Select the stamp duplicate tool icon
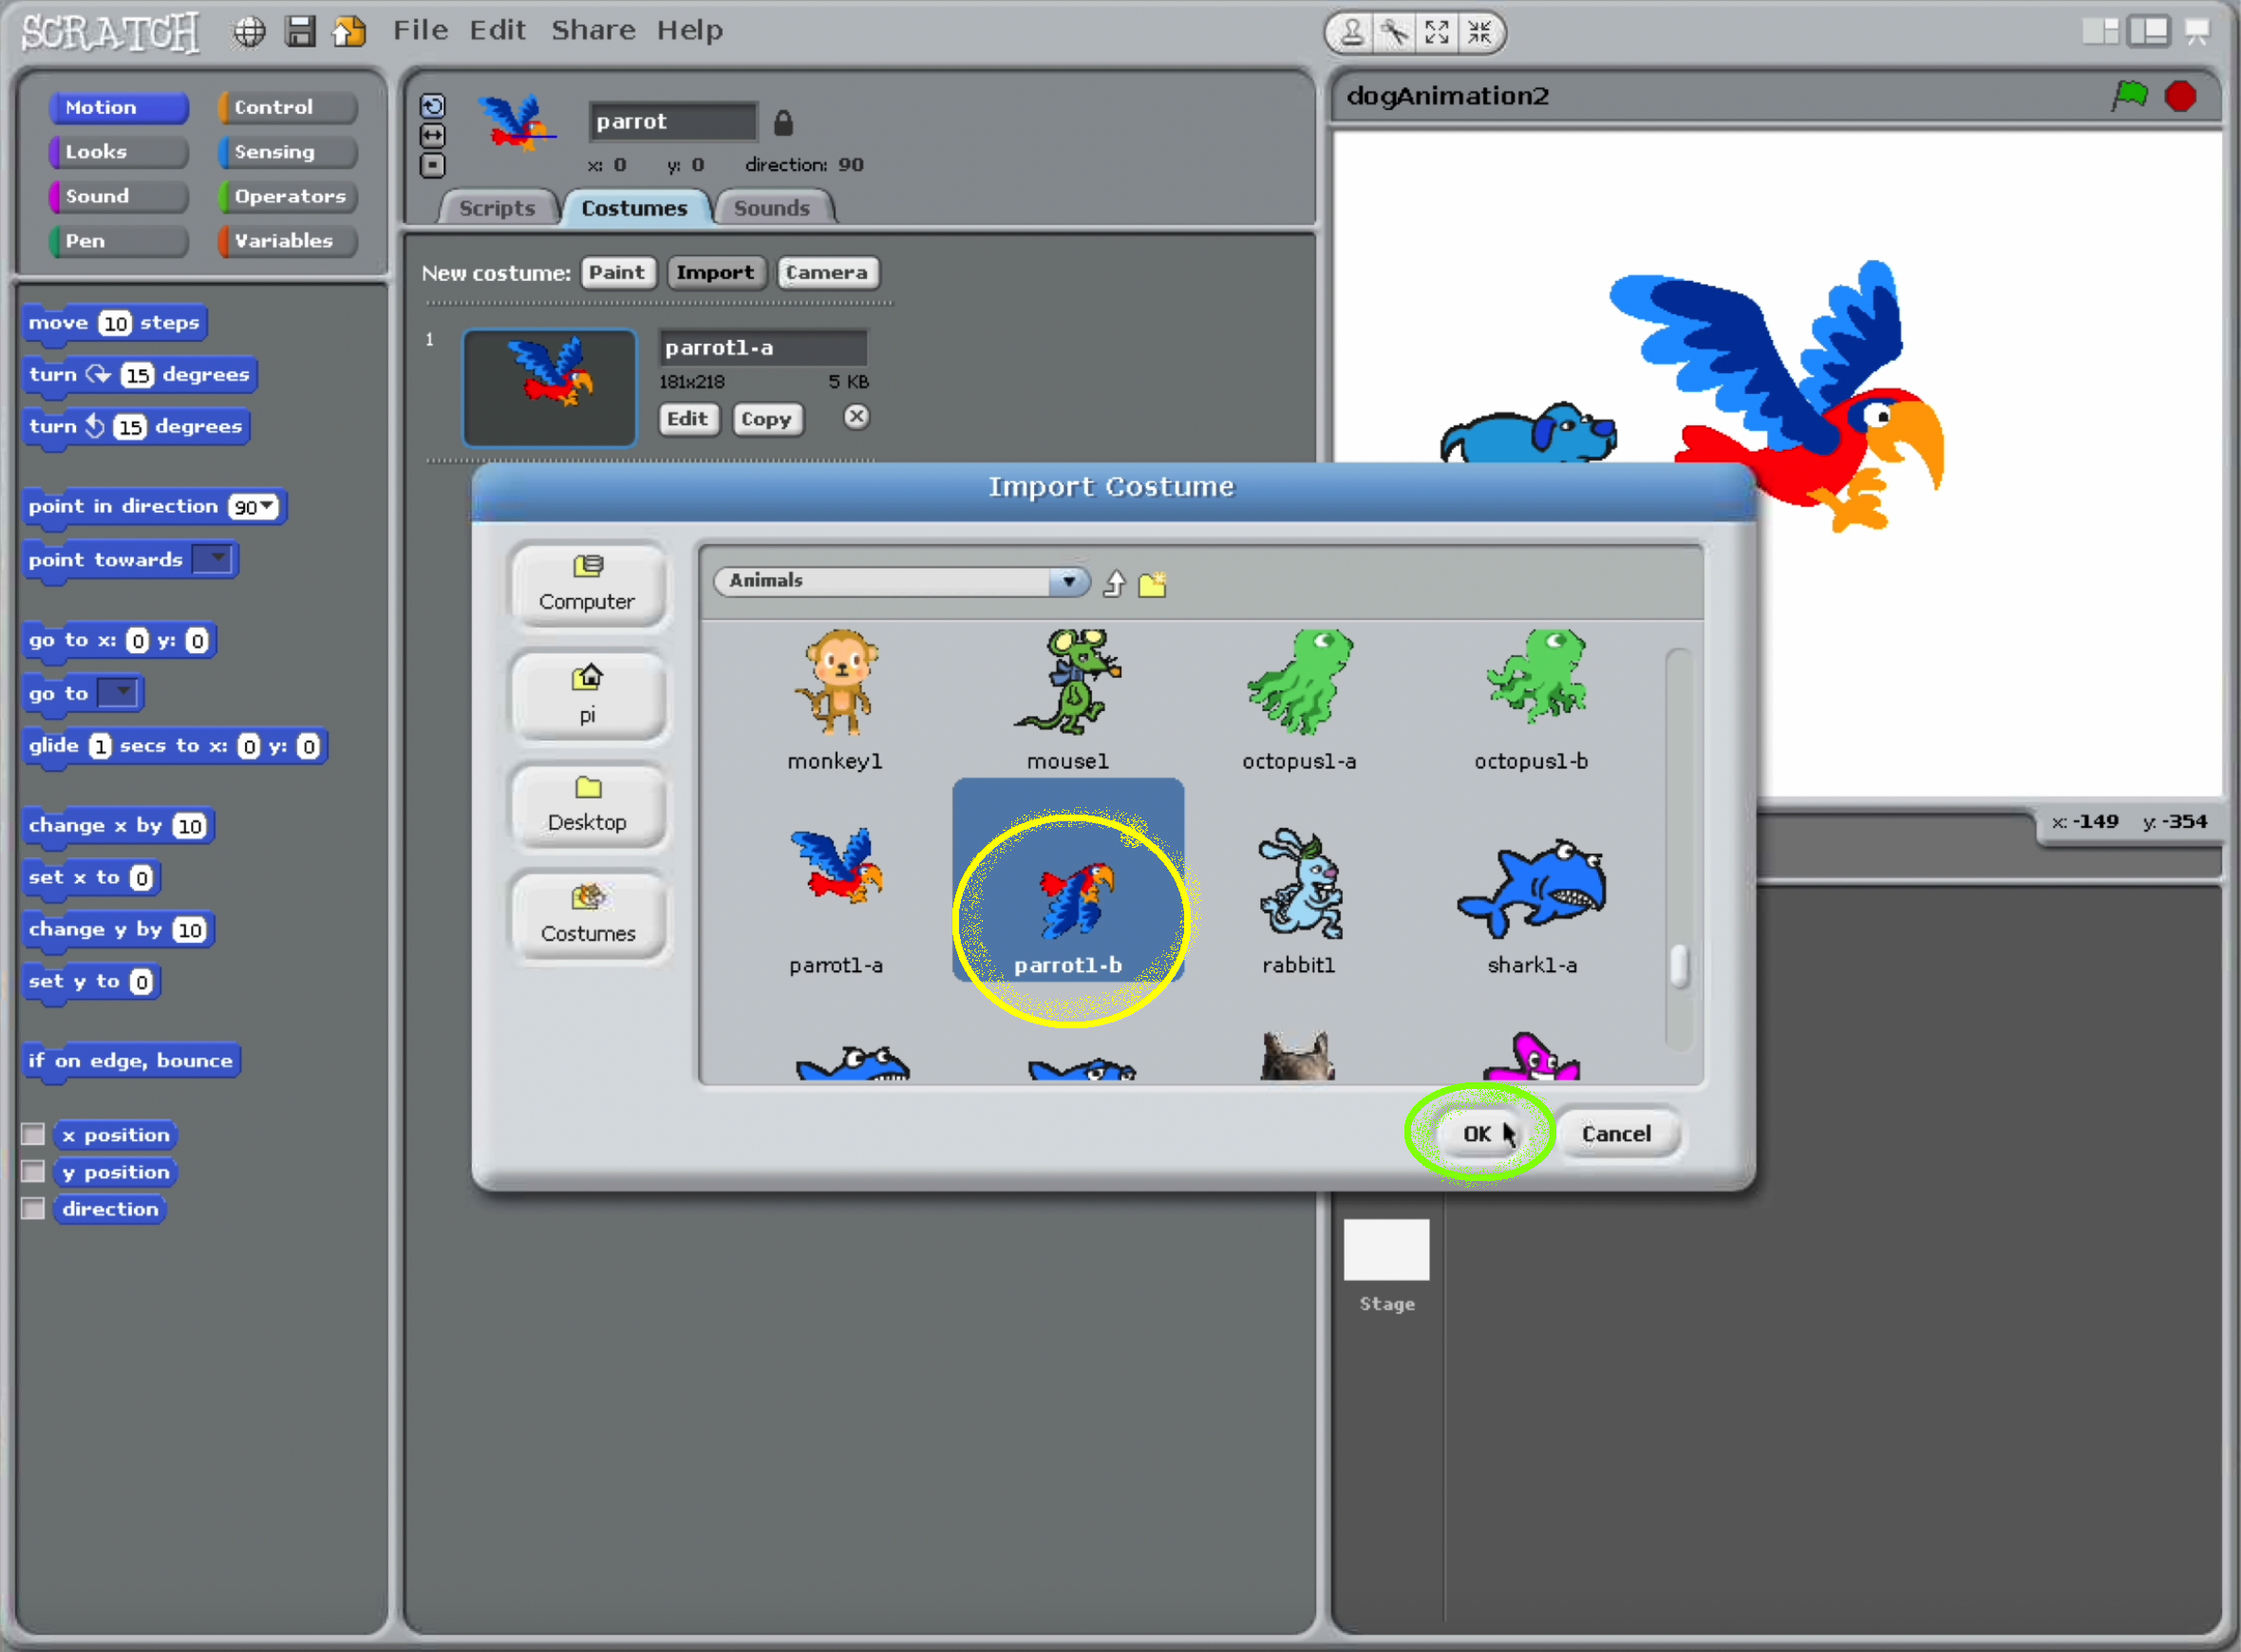Screen dimensions: 2241x1652 pyautogui.click(x=1352, y=32)
